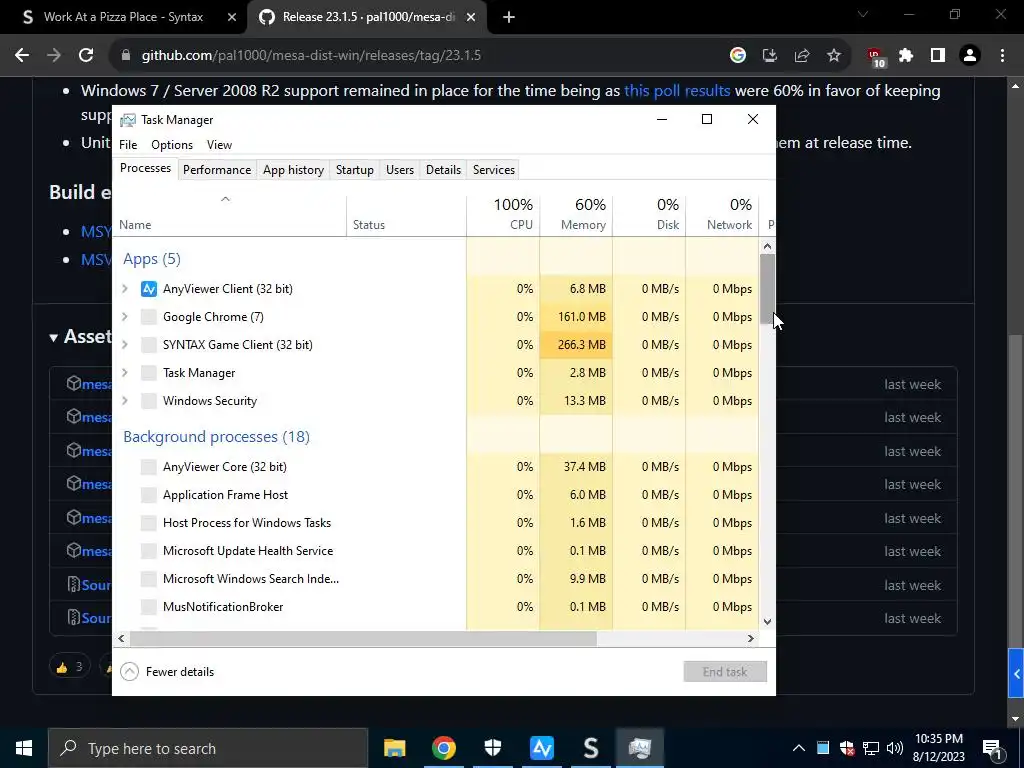Open the Options menu in Task Manager

click(172, 145)
